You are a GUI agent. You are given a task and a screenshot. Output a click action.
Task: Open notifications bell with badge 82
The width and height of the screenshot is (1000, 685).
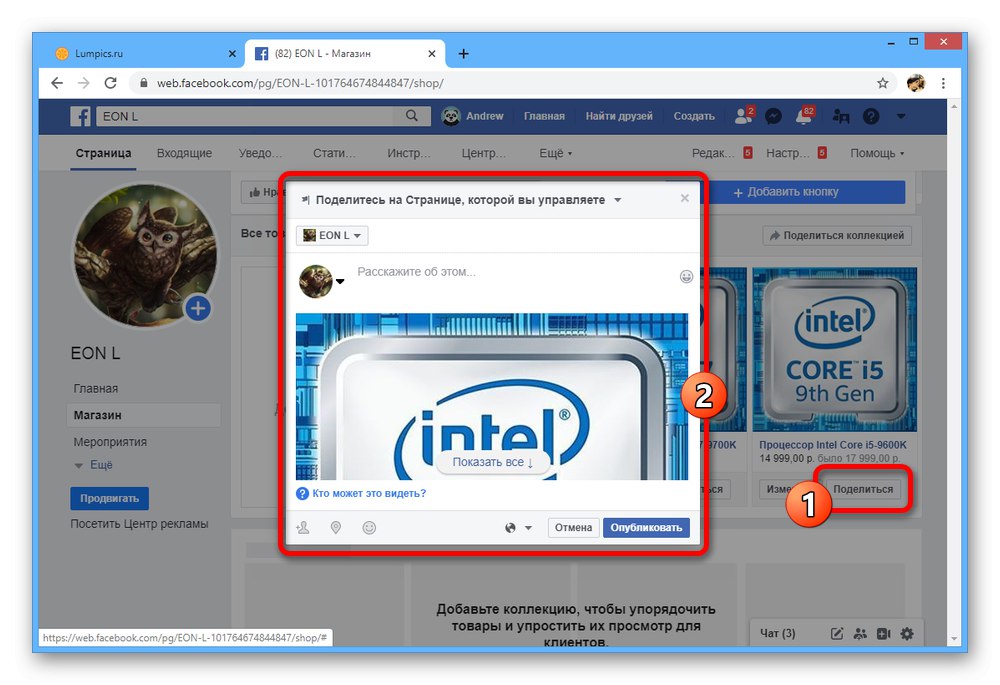click(x=804, y=115)
